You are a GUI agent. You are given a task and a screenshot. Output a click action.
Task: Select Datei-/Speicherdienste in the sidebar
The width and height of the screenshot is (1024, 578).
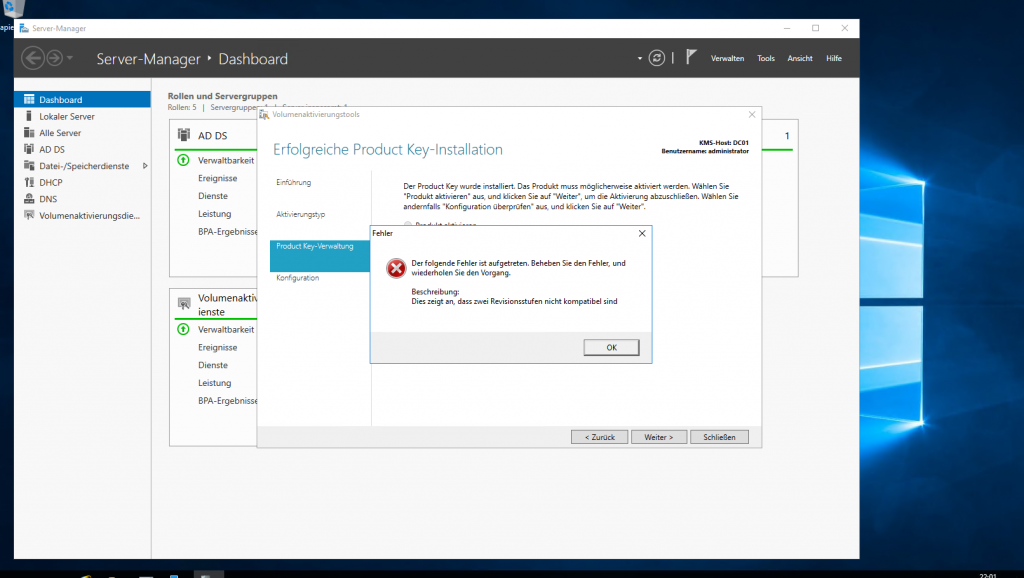(82, 166)
